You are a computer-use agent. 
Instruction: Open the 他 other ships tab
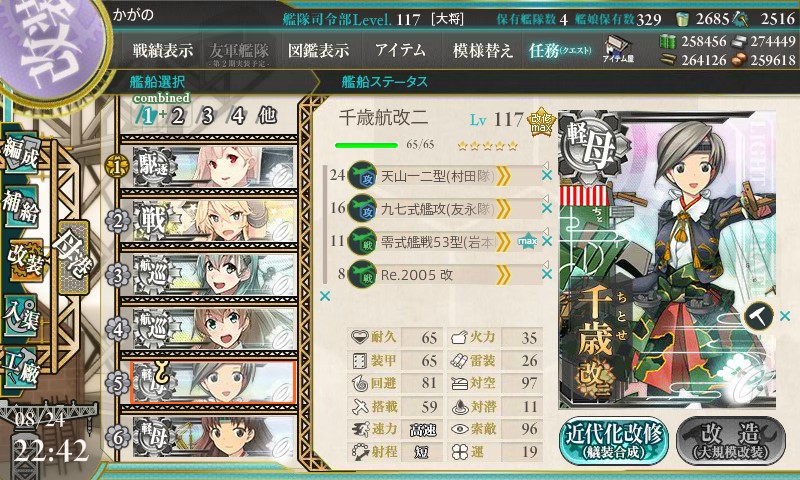(267, 116)
